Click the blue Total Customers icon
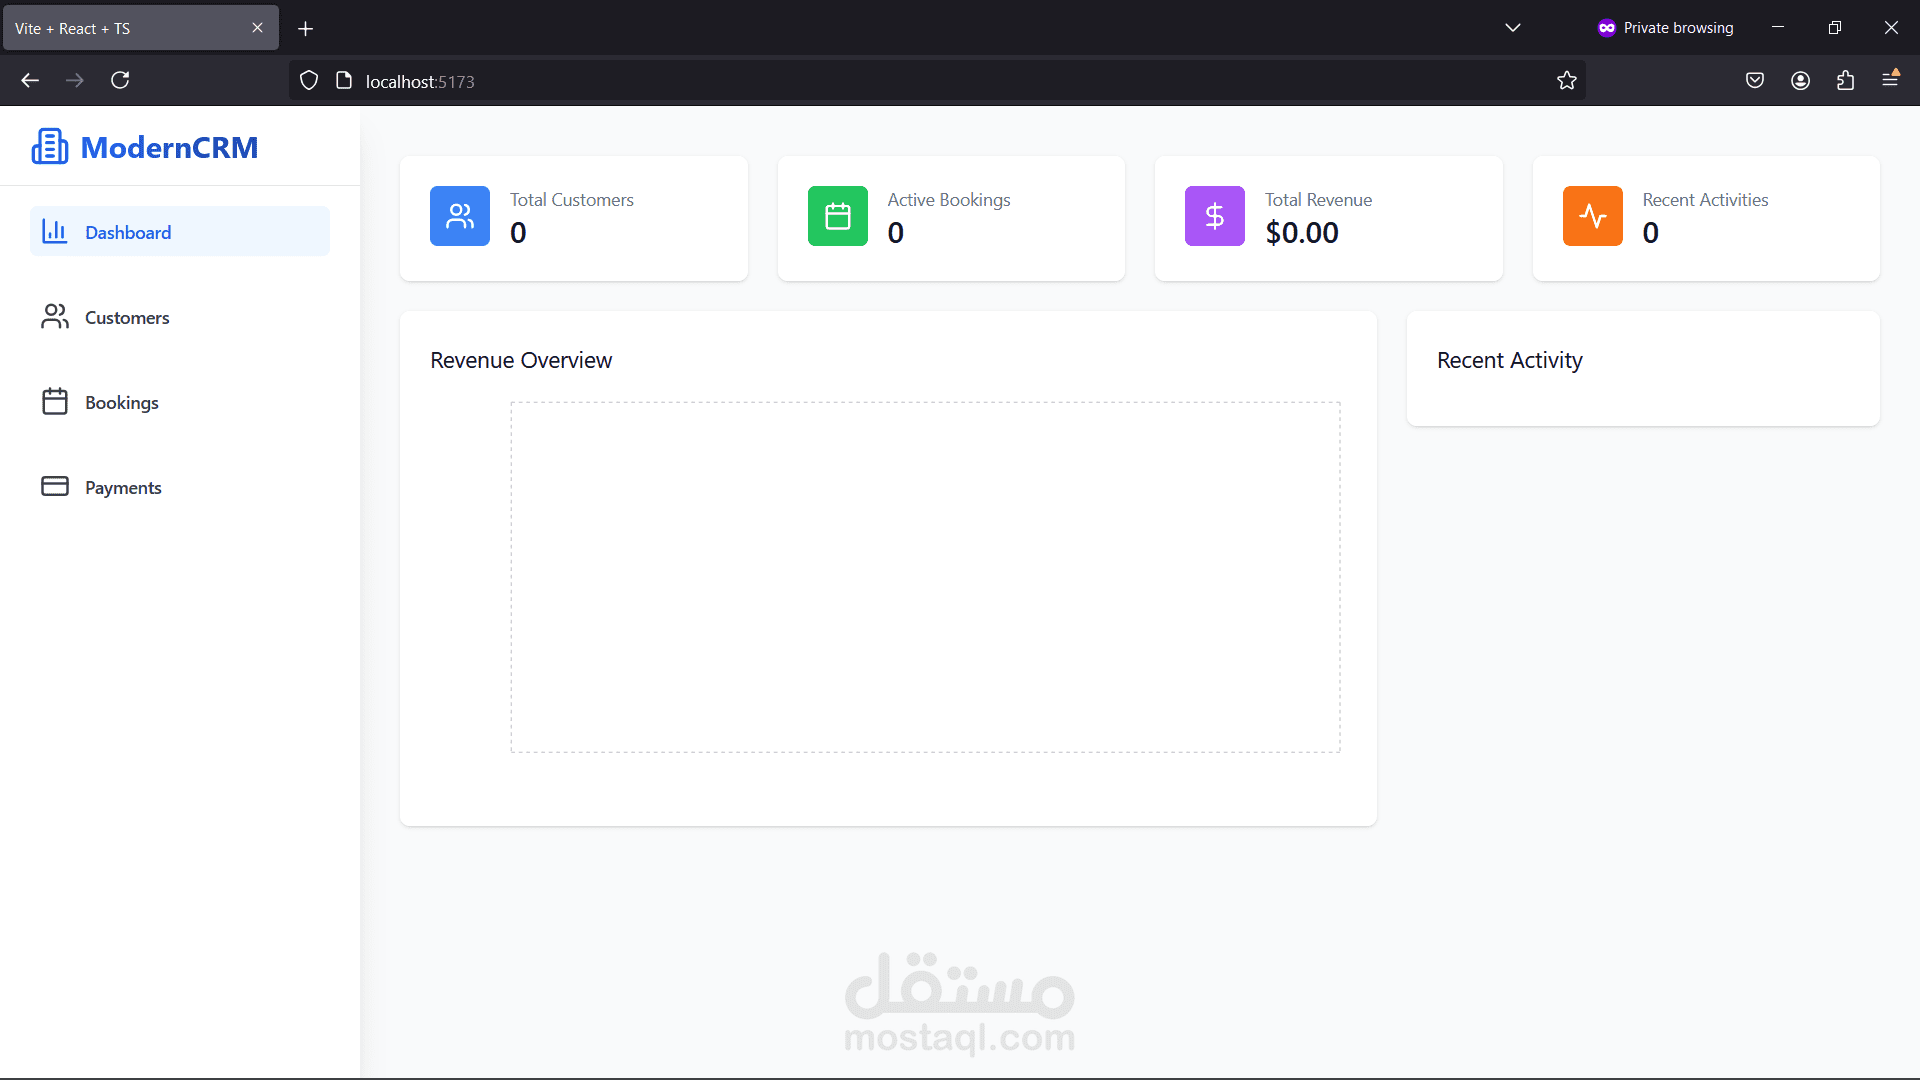The height and width of the screenshot is (1080, 1920). coord(459,216)
